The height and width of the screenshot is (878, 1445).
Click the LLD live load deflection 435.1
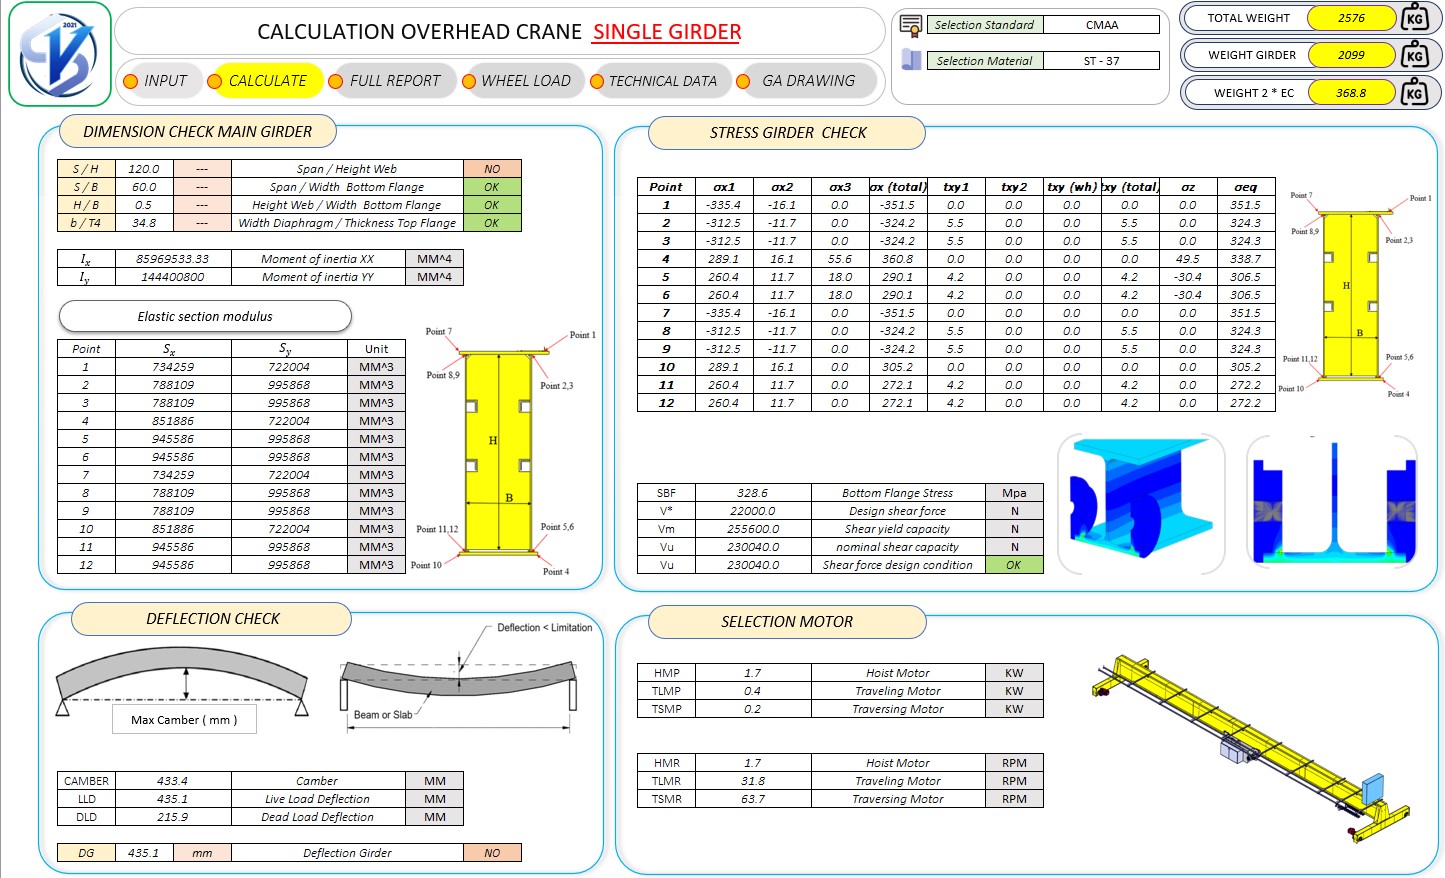click(173, 799)
